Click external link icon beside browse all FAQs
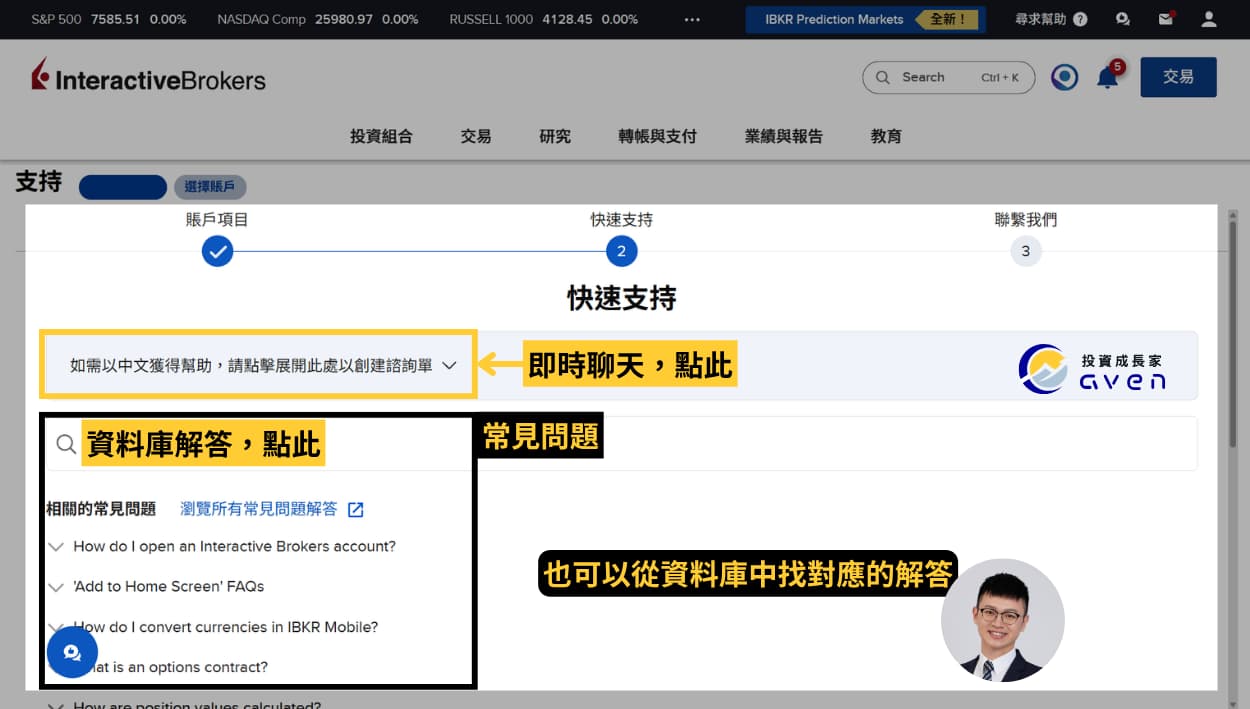Image resolution: width=1250 pixels, height=709 pixels. coord(355,510)
